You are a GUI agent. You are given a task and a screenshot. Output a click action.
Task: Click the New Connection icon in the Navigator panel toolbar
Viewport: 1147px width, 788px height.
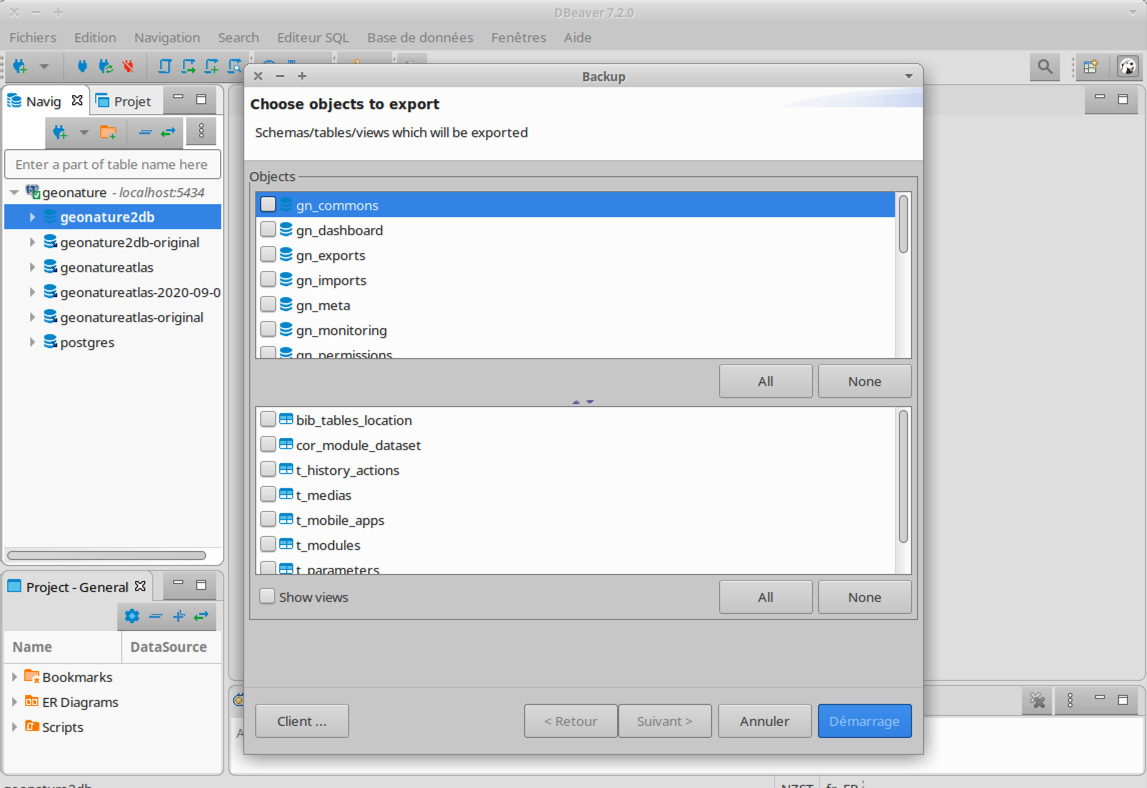pos(59,132)
